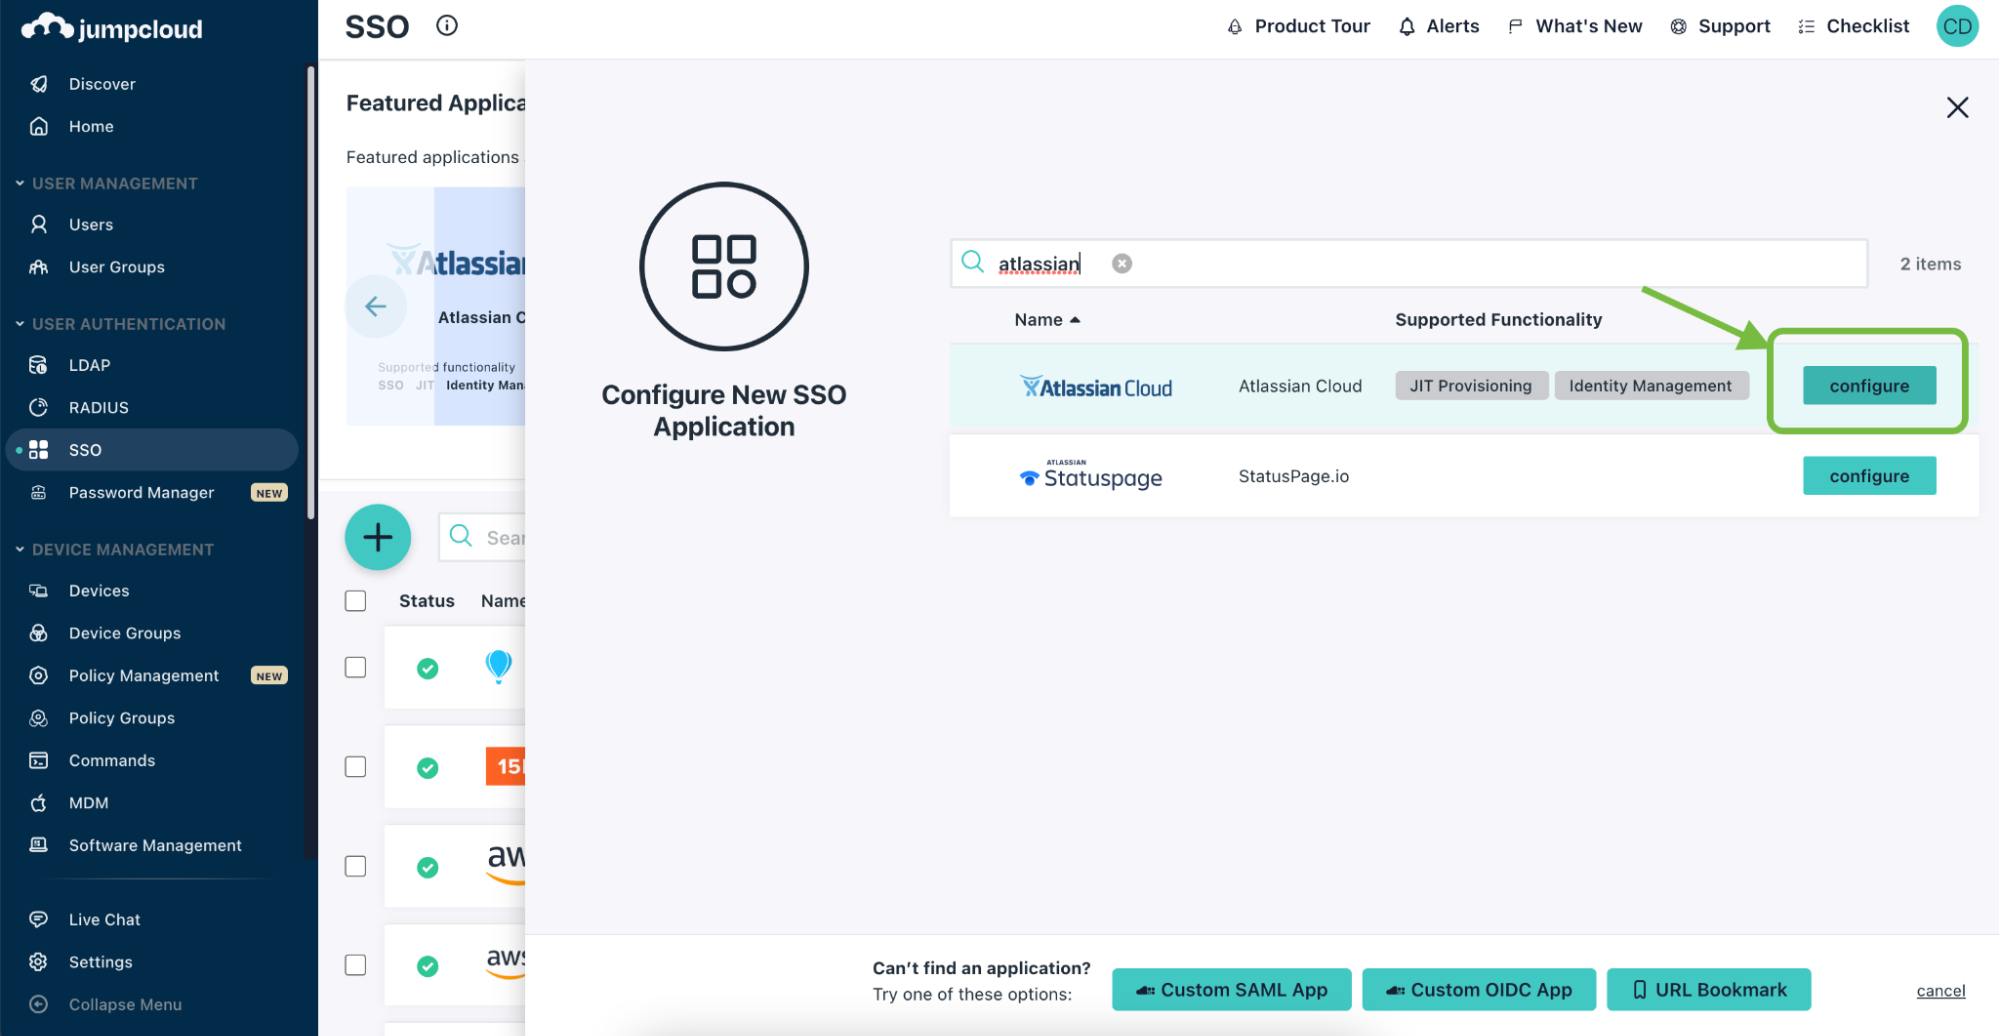The height and width of the screenshot is (1036, 1999).
Task: Click the JIT Provisioning tag
Action: point(1470,385)
